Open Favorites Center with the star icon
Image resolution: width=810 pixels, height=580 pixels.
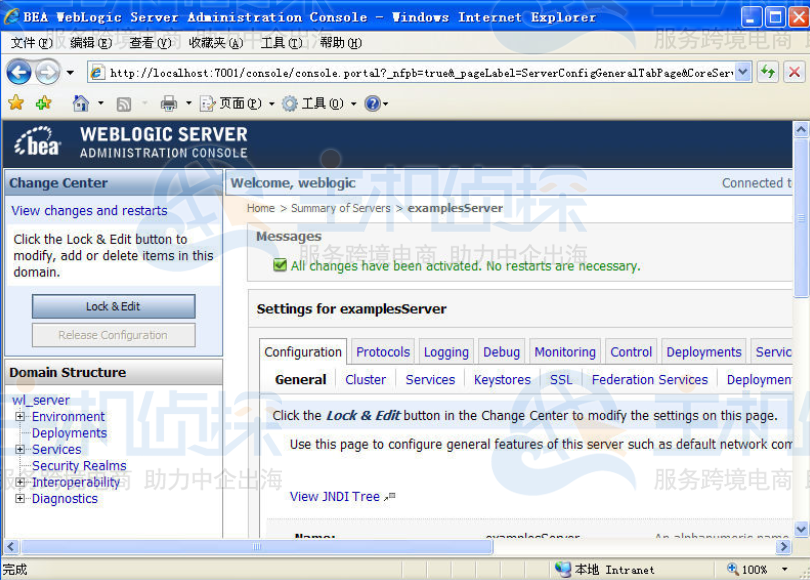[x=17, y=103]
